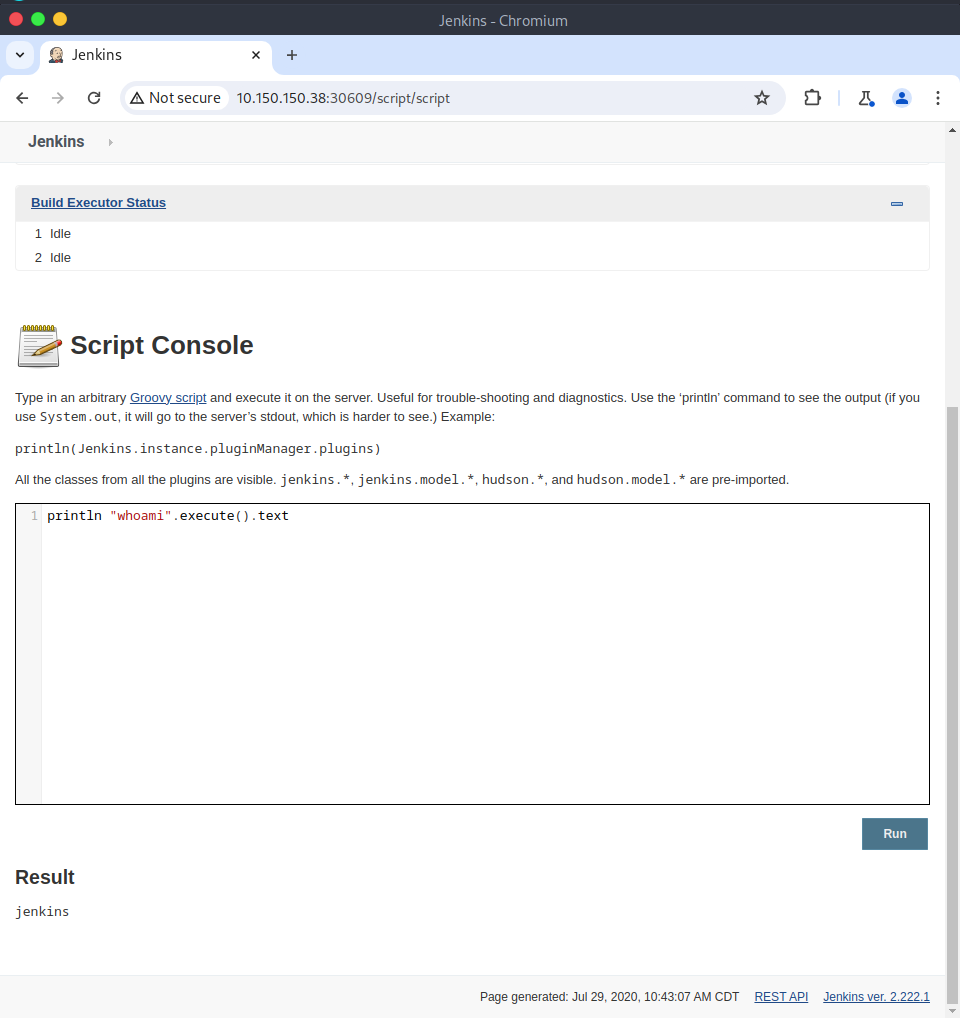This screenshot has height=1018, width=960.
Task: Open the REST API link
Action: (x=781, y=997)
